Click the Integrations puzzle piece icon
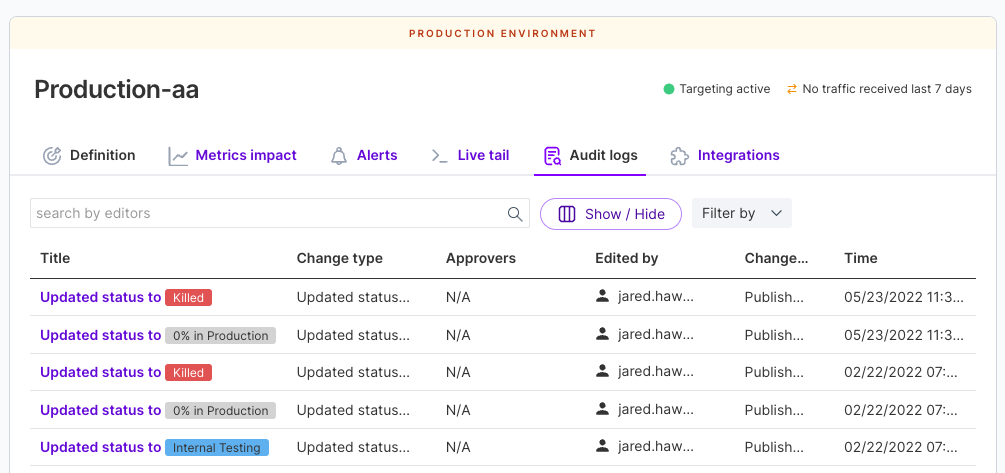 (679, 156)
